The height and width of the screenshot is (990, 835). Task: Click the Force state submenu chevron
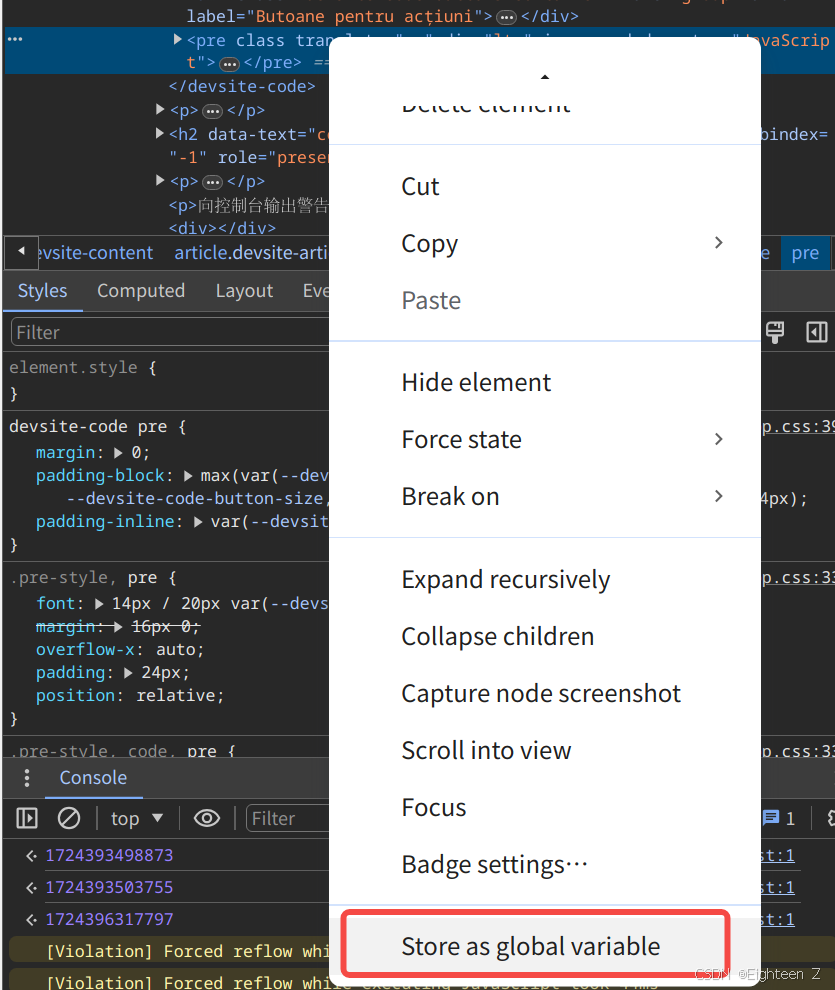tap(718, 439)
